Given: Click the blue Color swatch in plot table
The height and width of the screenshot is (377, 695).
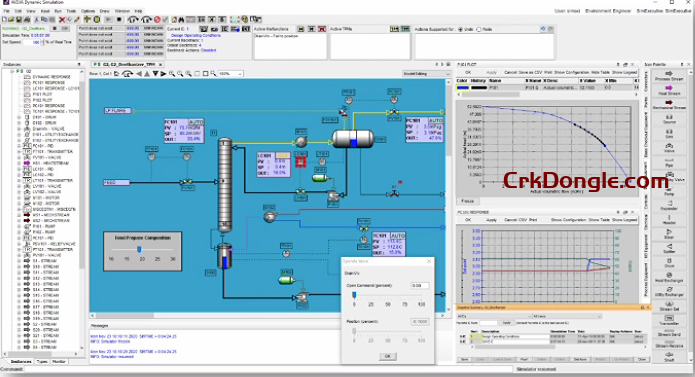Looking at the screenshot, I should pyautogui.click(x=463, y=88).
